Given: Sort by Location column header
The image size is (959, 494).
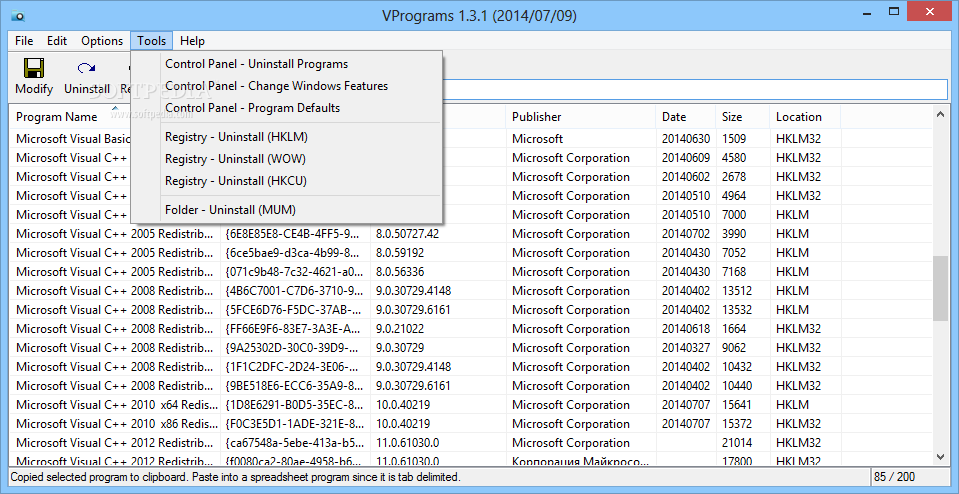Looking at the screenshot, I should click(x=805, y=117).
